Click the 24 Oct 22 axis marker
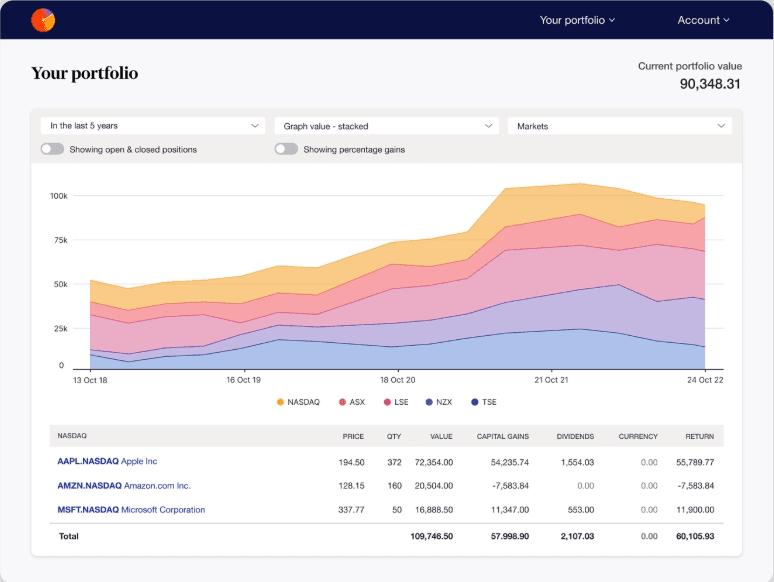The width and height of the screenshot is (774, 582). pos(705,380)
